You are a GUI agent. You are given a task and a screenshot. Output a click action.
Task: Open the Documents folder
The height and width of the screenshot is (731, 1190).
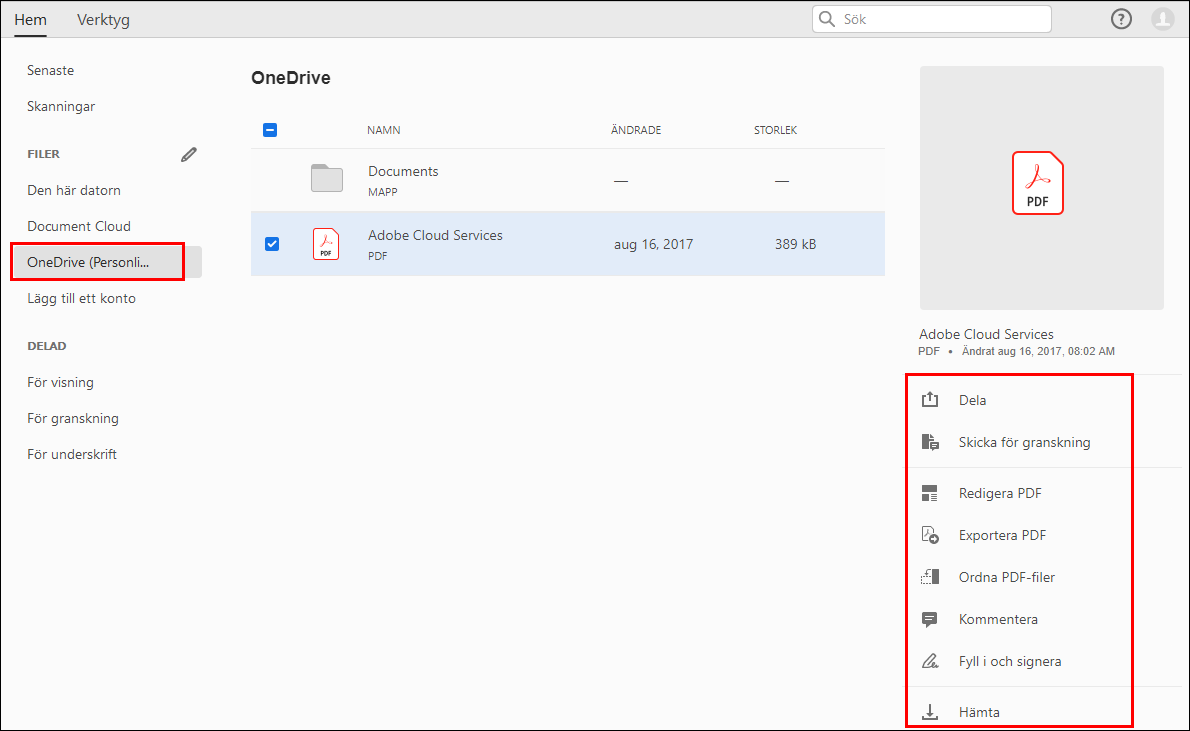[x=403, y=171]
